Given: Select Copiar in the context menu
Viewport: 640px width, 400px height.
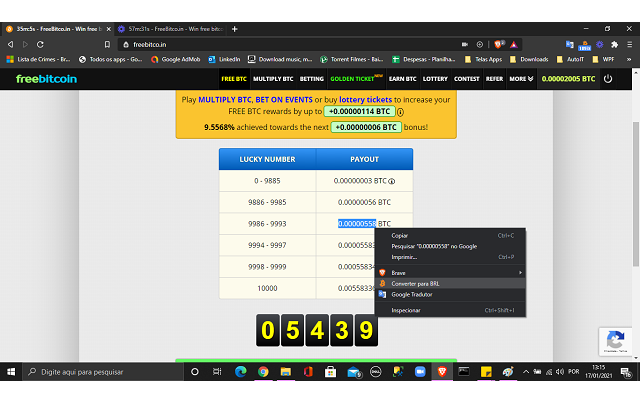Looking at the screenshot, I should tap(450, 236).
